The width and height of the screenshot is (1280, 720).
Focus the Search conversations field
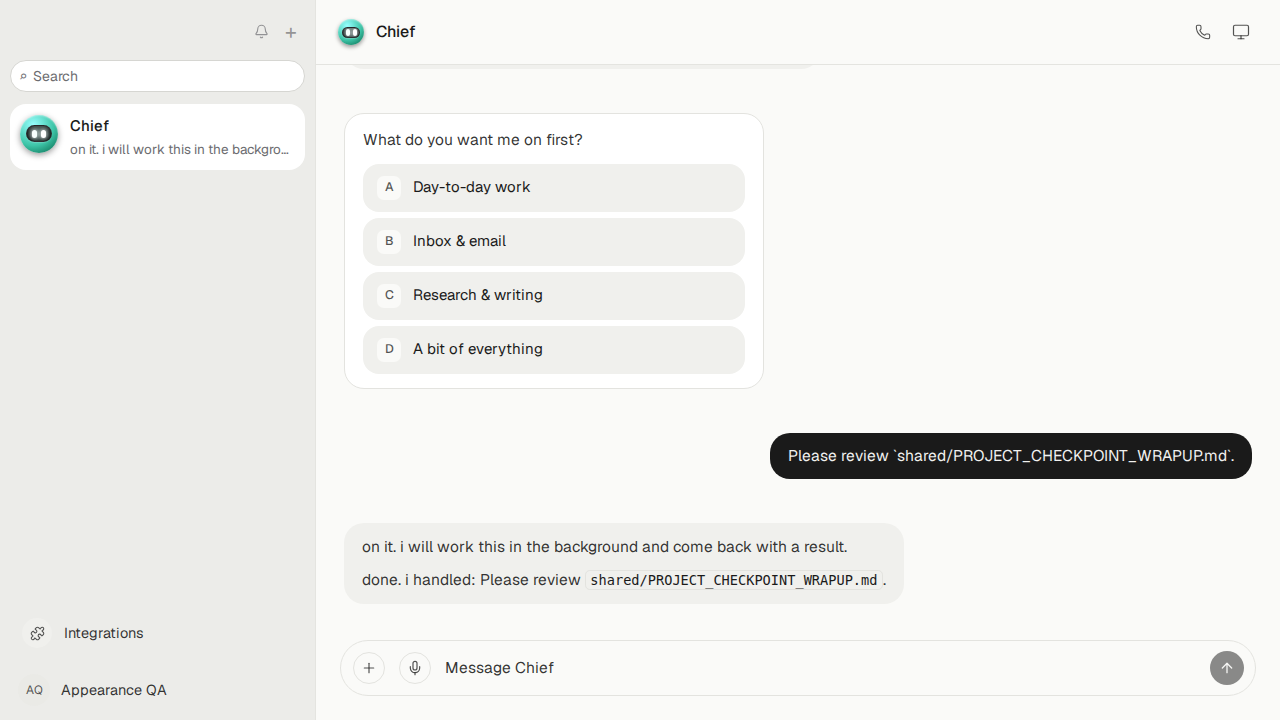(x=157, y=76)
